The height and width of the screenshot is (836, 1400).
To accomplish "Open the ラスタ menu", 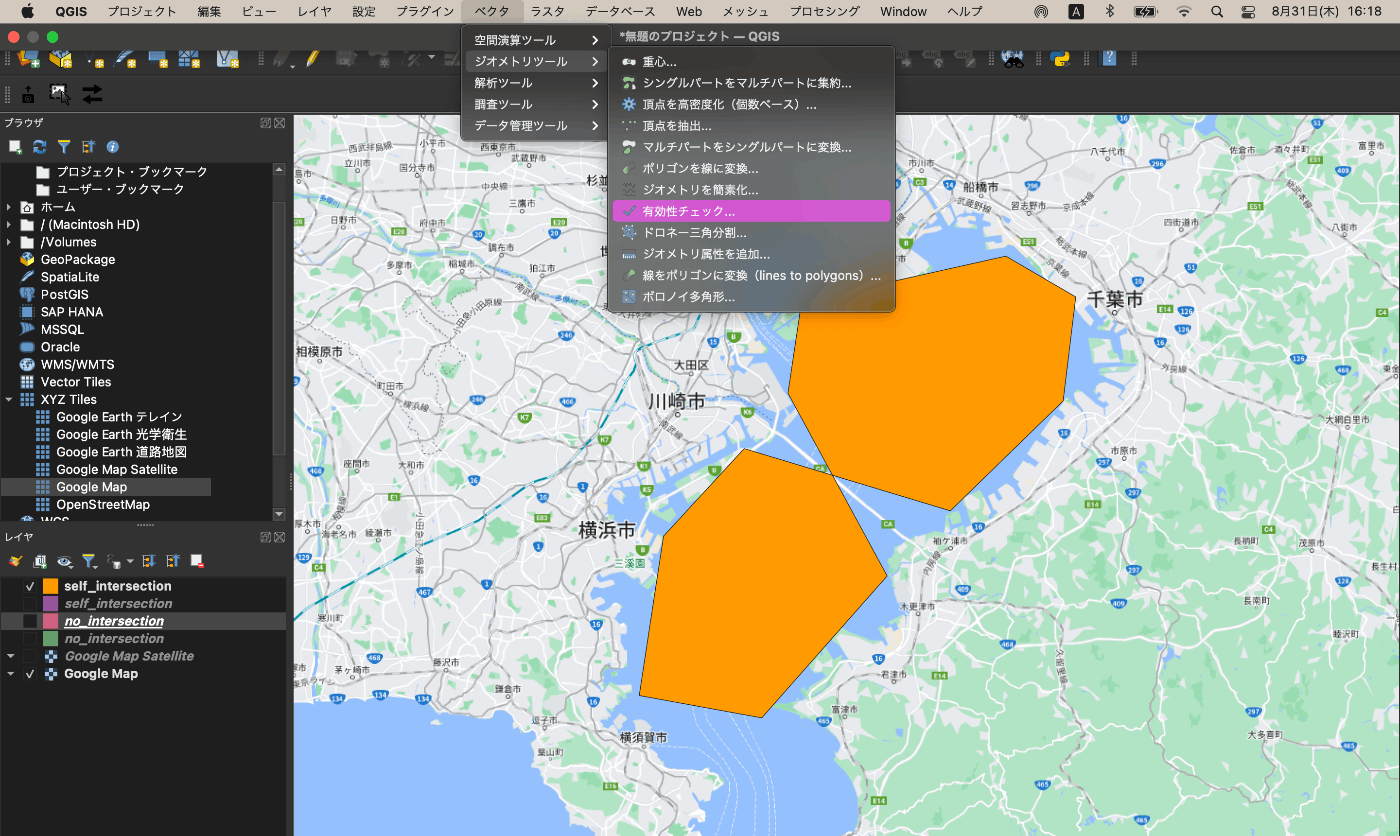I will click(547, 11).
